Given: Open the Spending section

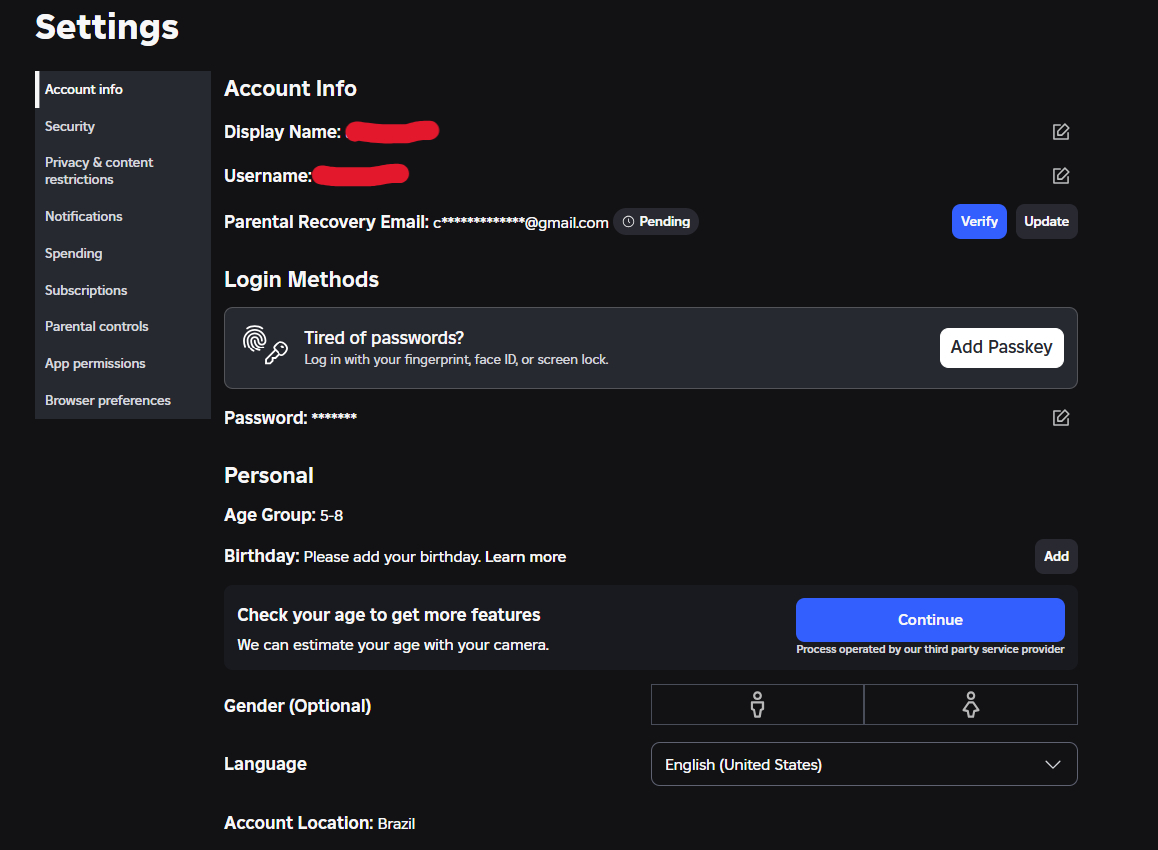Looking at the screenshot, I should 123,253.
